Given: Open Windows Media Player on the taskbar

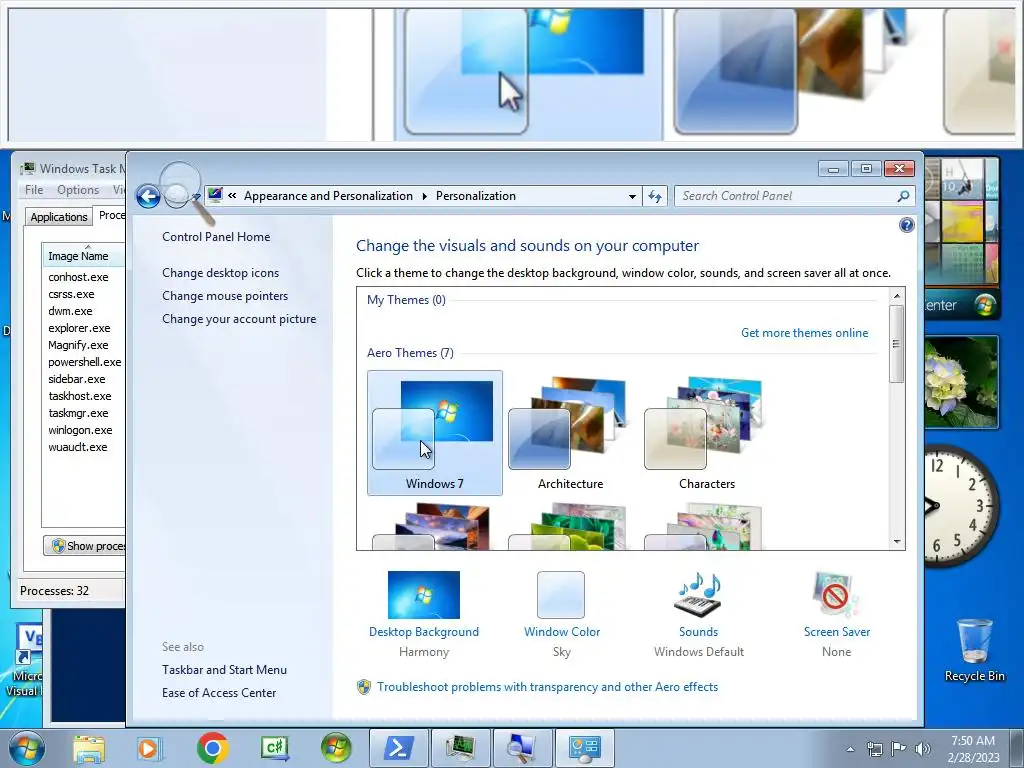Looking at the screenshot, I should [x=150, y=748].
